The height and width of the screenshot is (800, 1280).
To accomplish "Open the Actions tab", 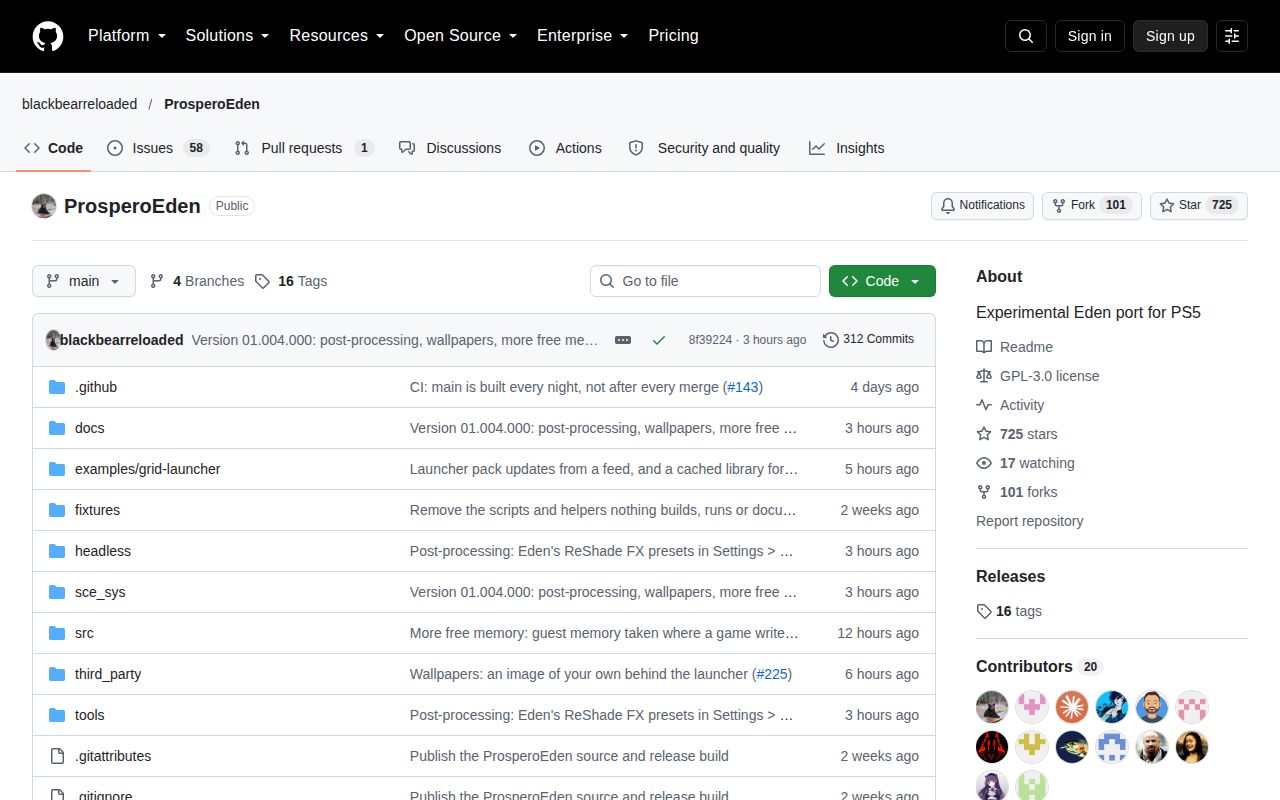I will point(565,148).
